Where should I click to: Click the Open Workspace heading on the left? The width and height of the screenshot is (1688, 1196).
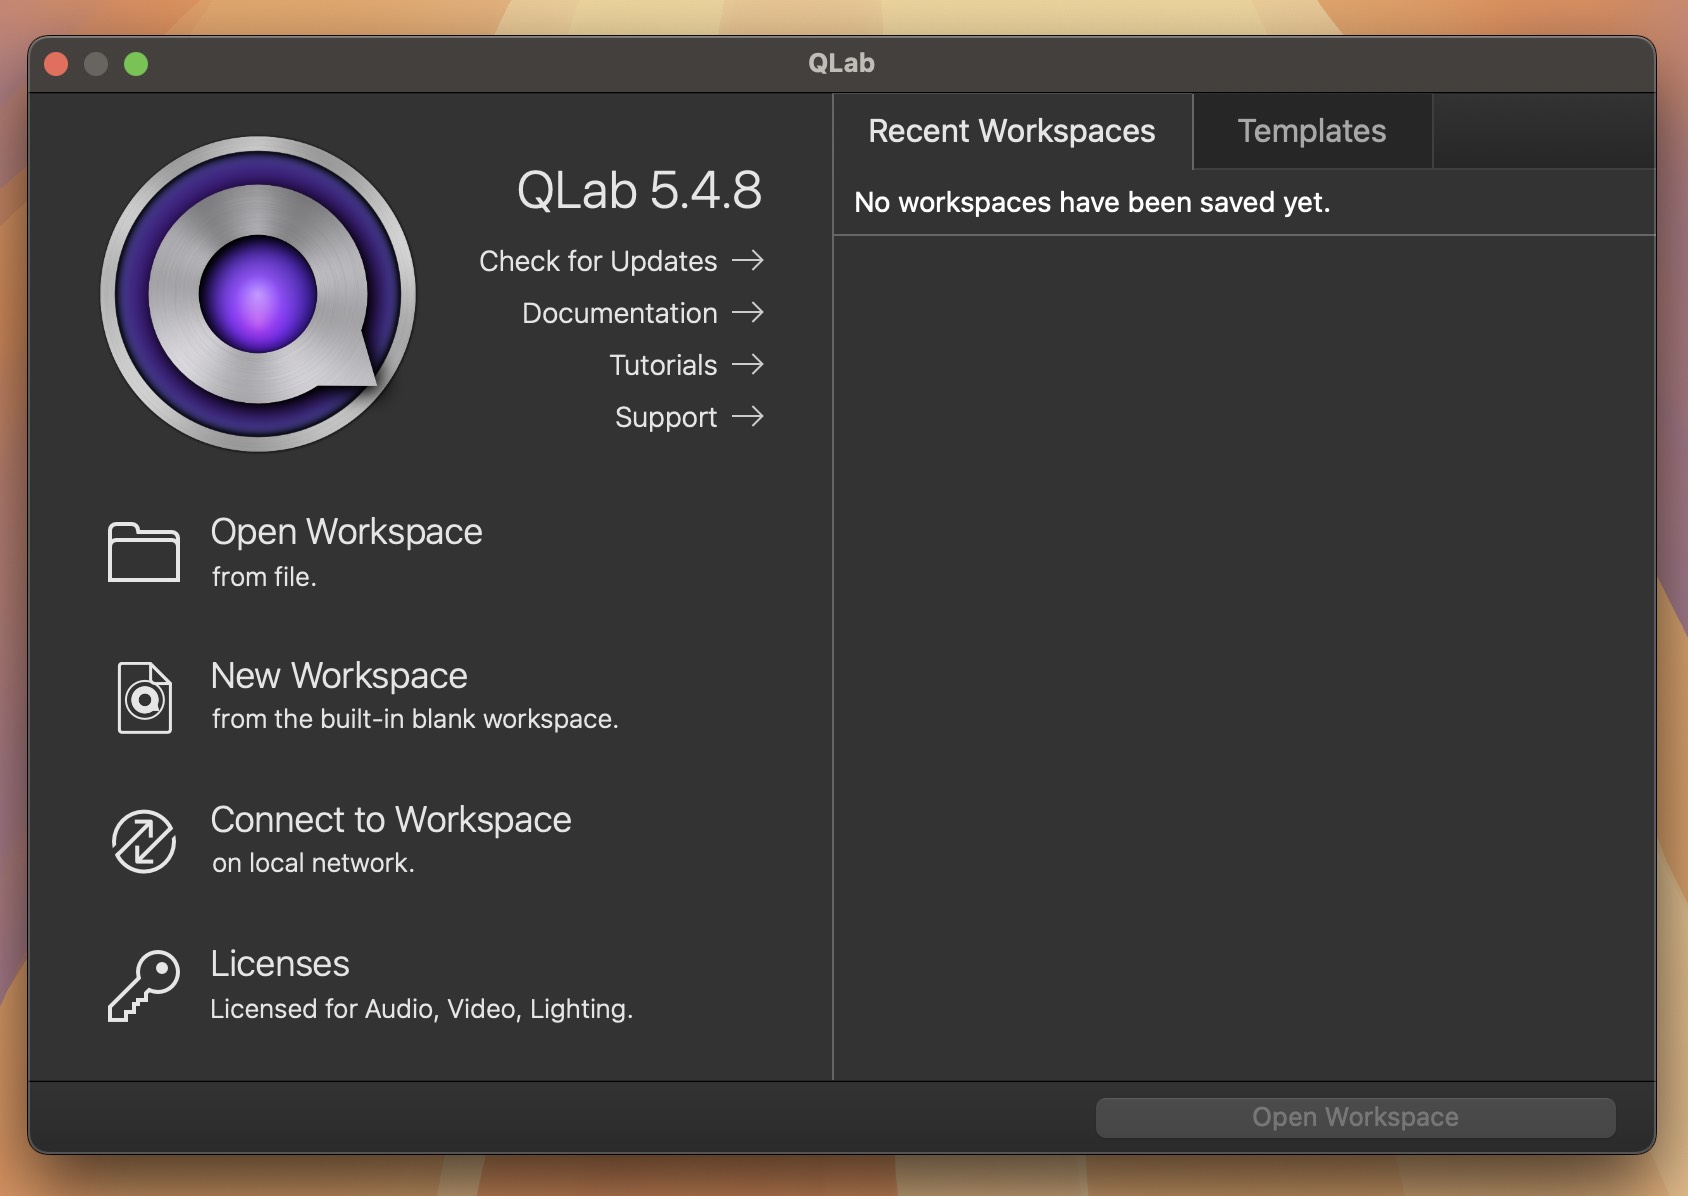click(346, 532)
